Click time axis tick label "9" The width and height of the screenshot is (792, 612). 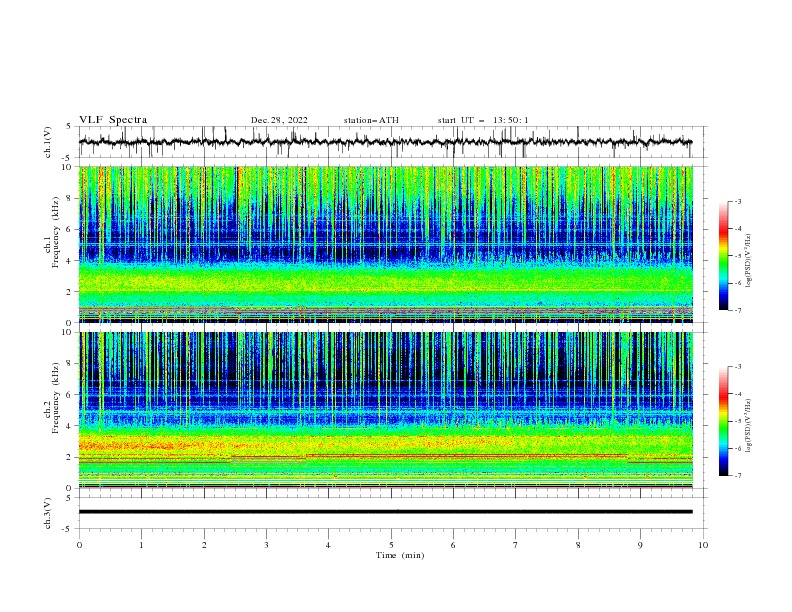click(640, 545)
